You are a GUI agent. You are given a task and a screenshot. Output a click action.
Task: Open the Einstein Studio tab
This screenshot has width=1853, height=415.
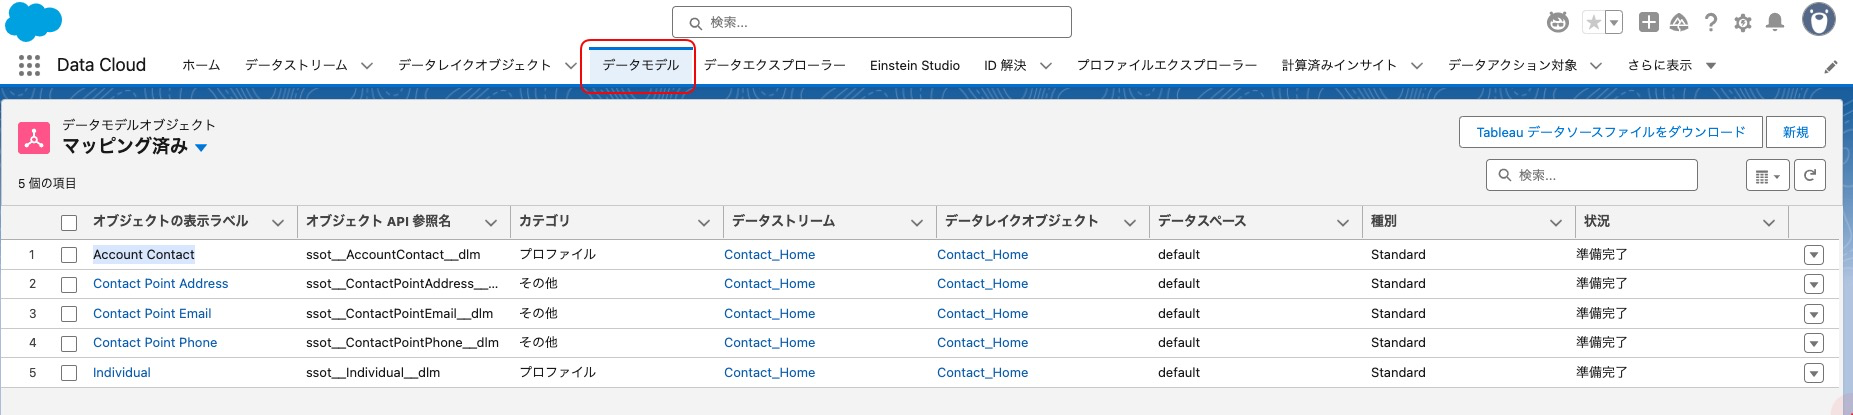(x=914, y=65)
